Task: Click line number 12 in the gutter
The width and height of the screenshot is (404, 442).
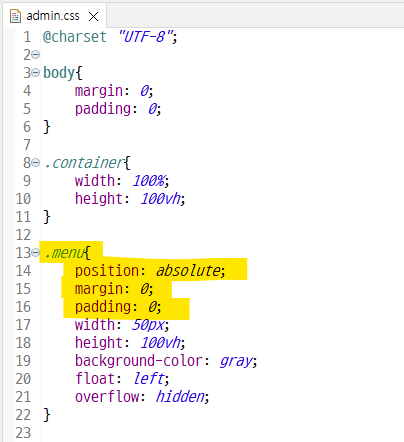Action: pyautogui.click(x=23, y=235)
